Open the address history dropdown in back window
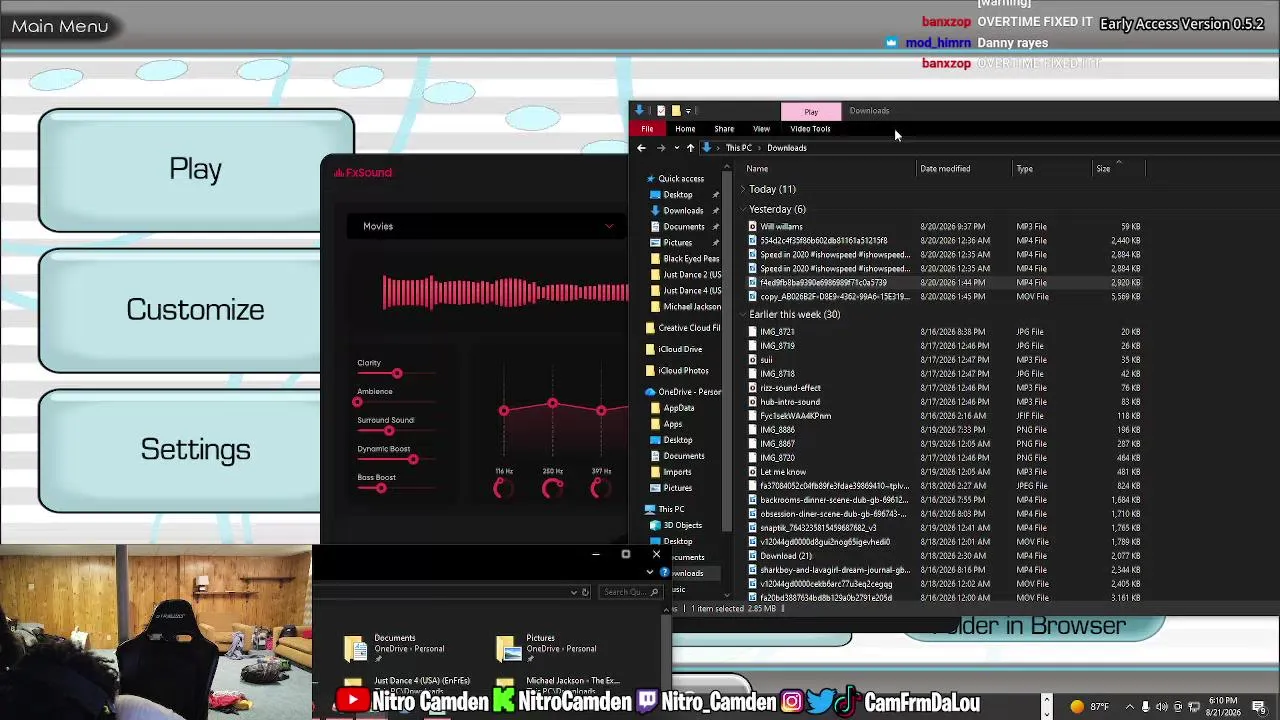Image resolution: width=1280 pixels, height=720 pixels. 574,592
